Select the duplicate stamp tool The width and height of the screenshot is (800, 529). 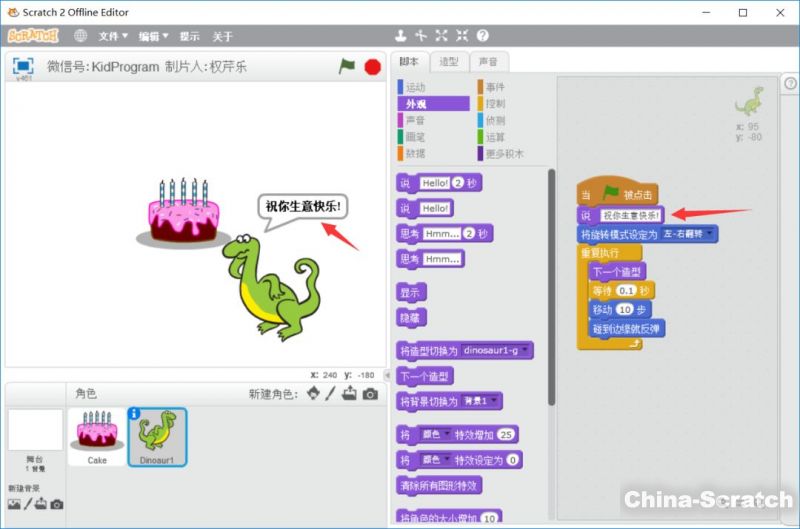pos(401,36)
